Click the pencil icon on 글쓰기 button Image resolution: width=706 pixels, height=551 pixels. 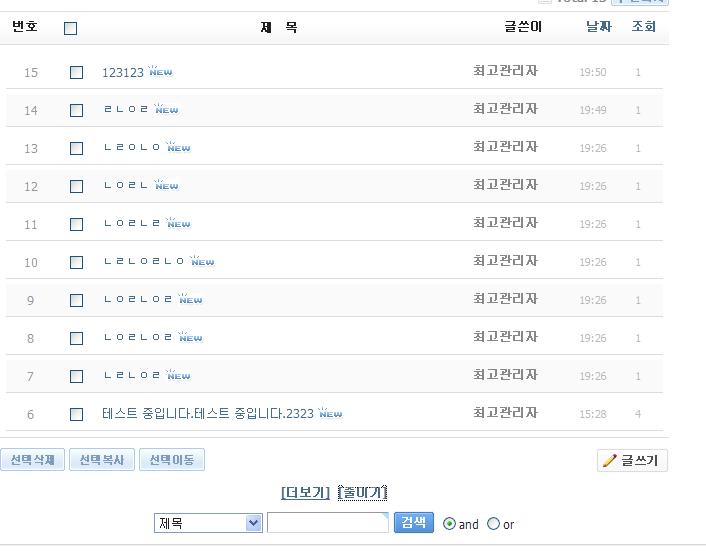click(x=609, y=461)
